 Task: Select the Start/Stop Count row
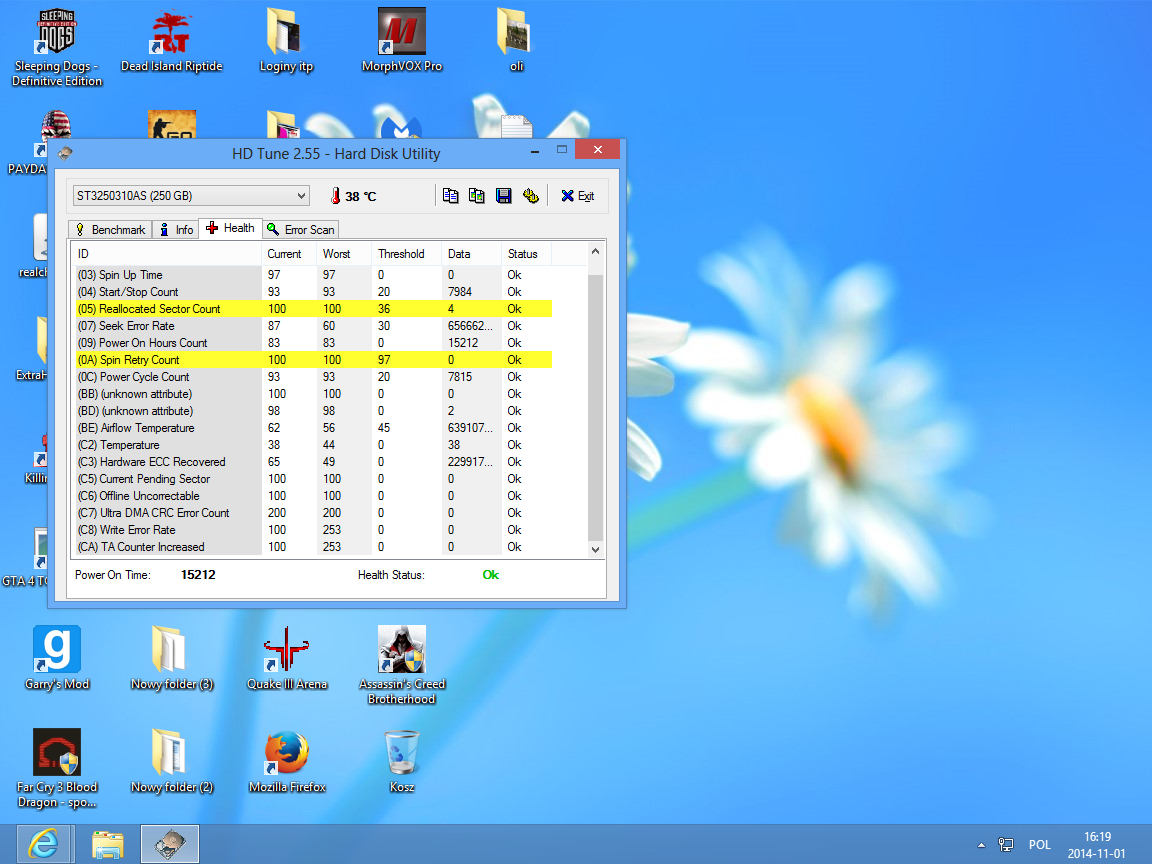point(314,292)
